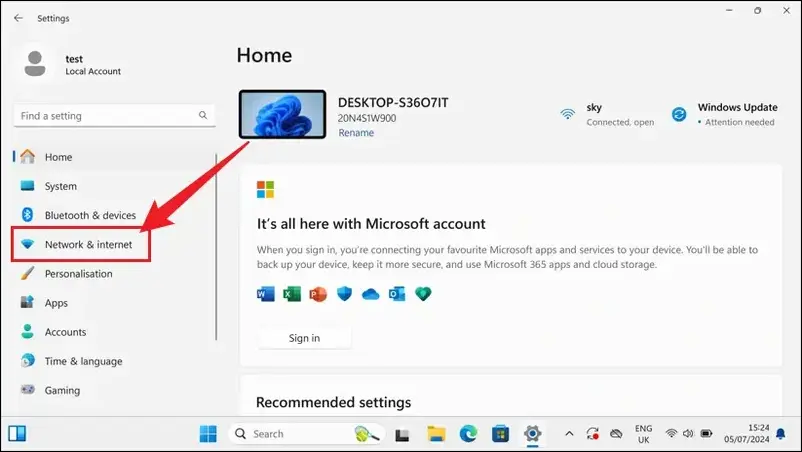Click the sidebar scrollbar
802x452 pixels.
click(x=216, y=246)
